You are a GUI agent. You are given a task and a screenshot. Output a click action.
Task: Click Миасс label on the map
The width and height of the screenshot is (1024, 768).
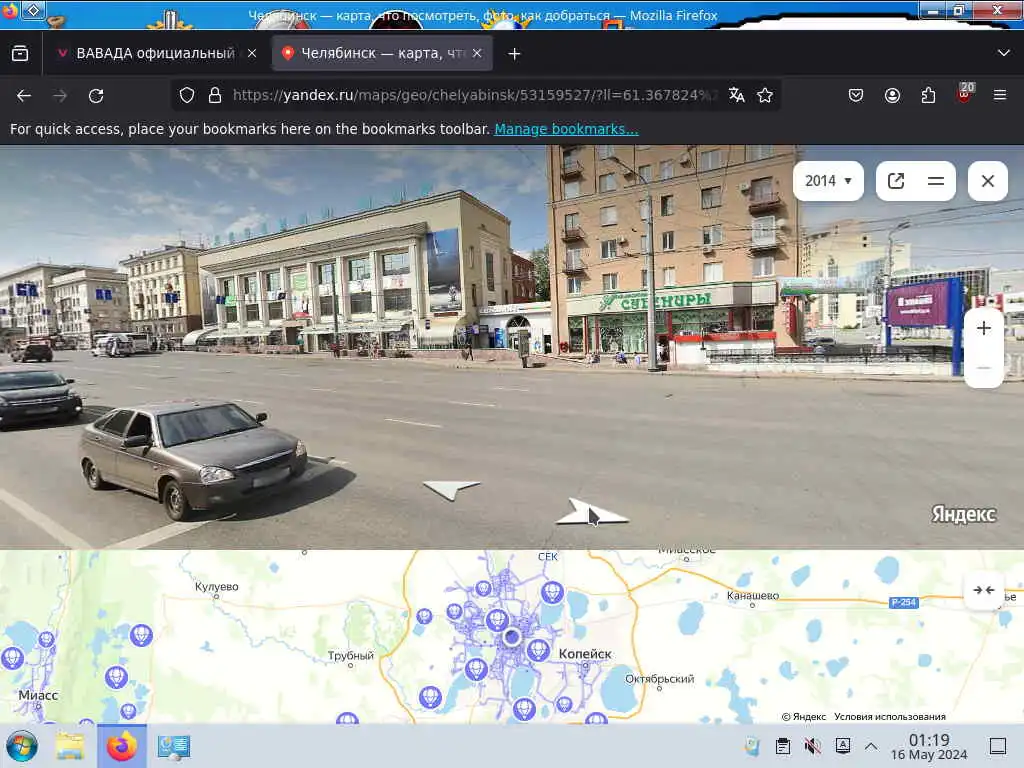pyautogui.click(x=38, y=696)
